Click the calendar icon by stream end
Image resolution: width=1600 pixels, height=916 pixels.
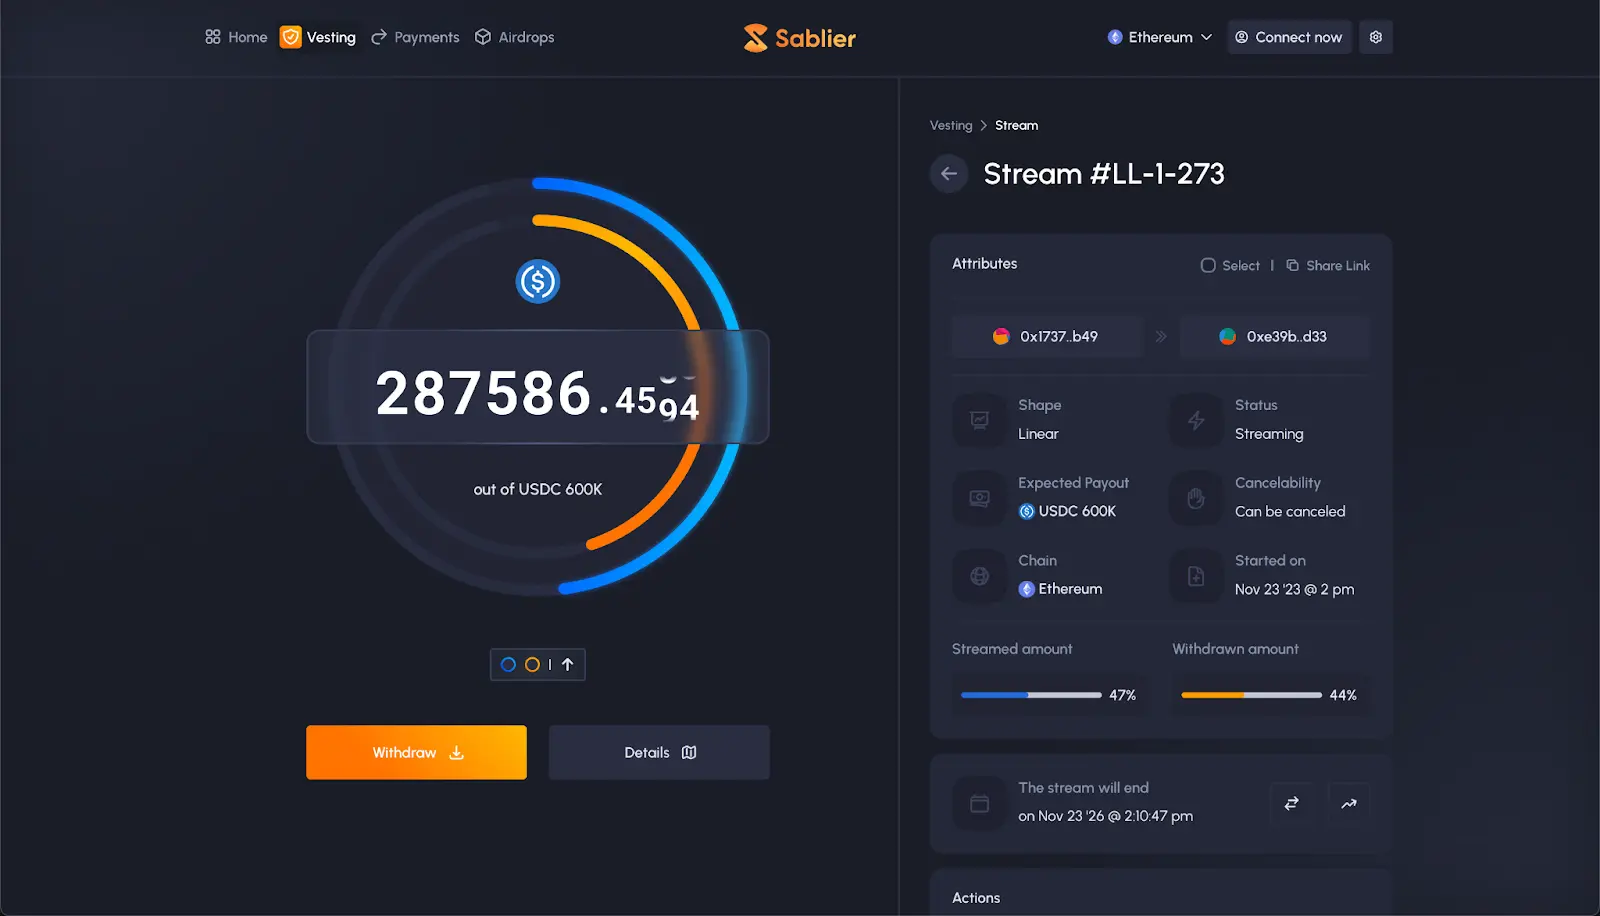pos(980,804)
